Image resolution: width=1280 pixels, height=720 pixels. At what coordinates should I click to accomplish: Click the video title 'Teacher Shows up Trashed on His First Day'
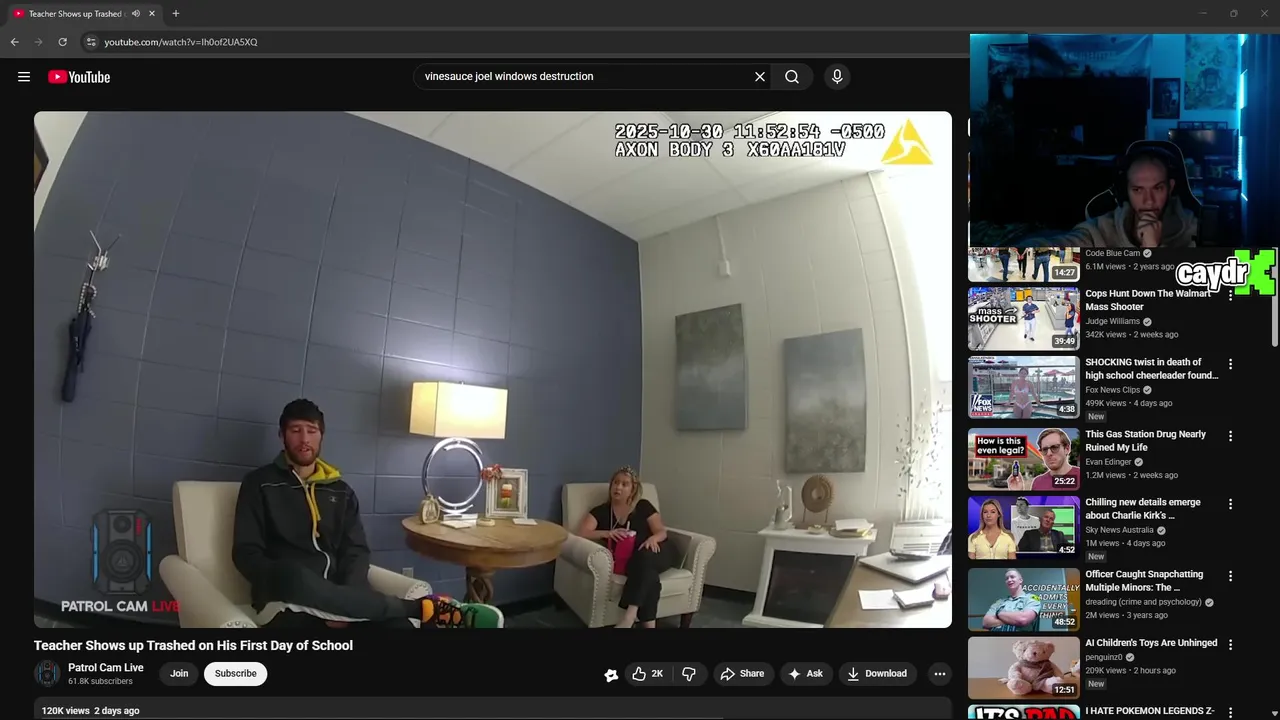click(x=193, y=646)
